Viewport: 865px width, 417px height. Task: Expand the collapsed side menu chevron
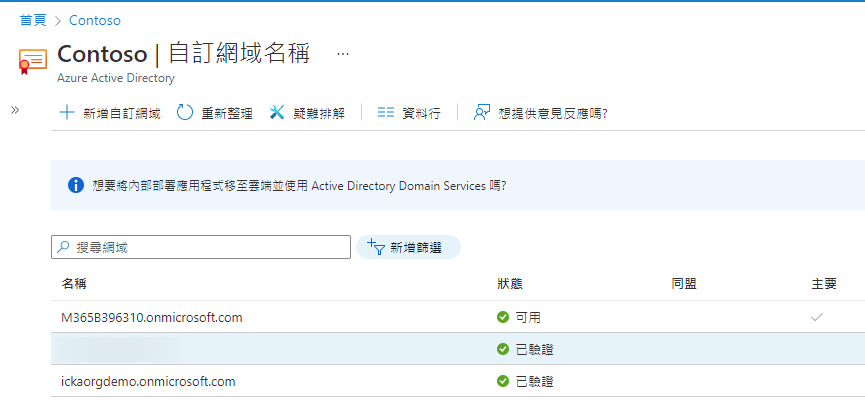click(15, 110)
